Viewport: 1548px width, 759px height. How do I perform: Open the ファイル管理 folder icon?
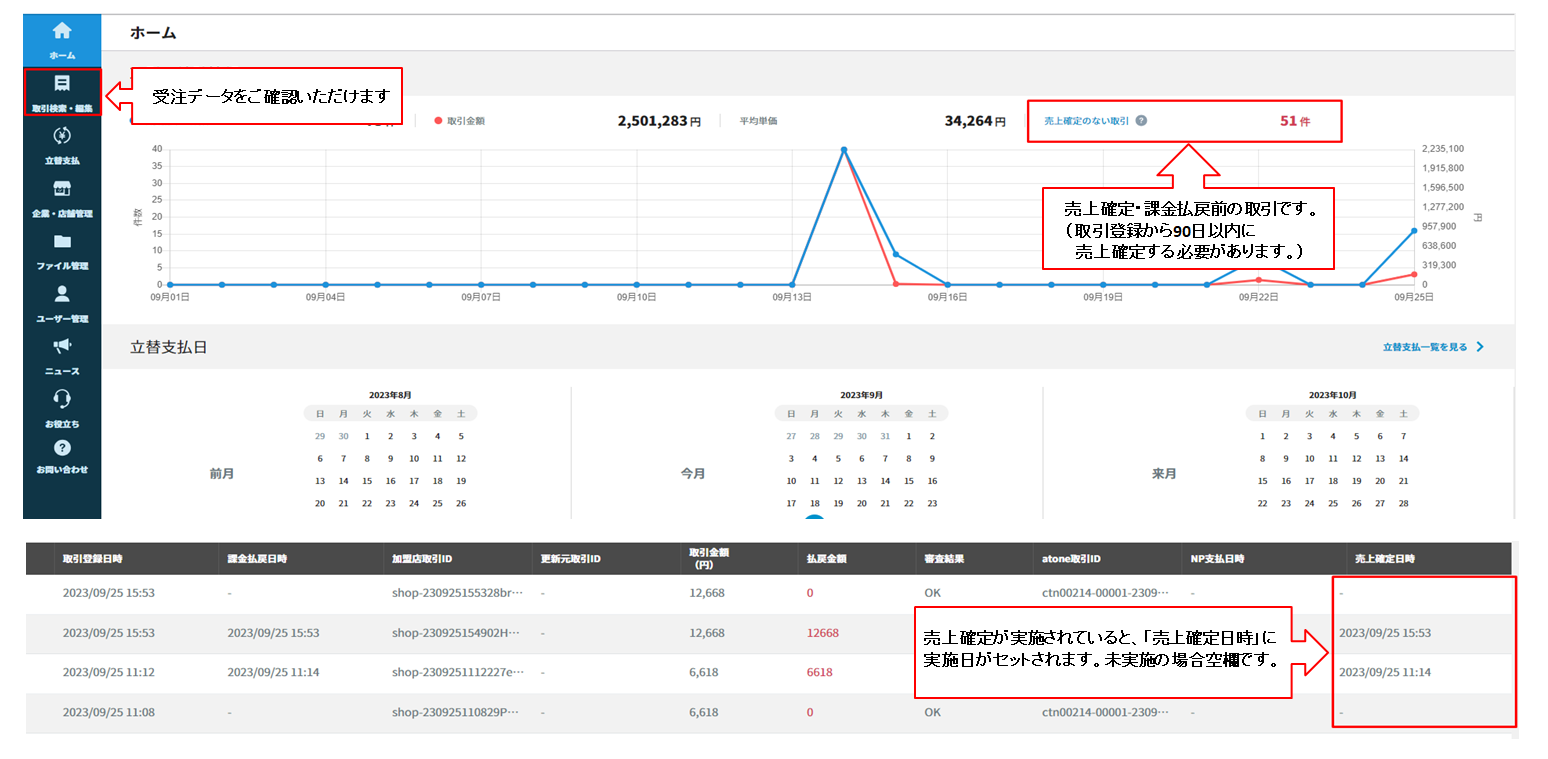tap(62, 242)
